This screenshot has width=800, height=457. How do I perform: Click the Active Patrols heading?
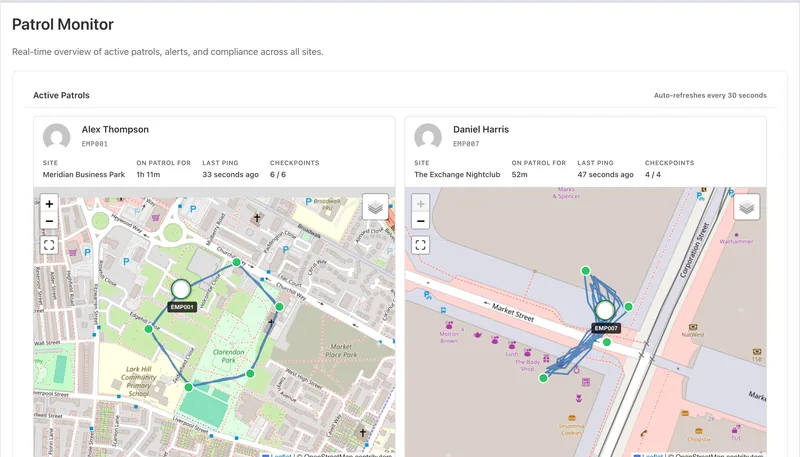61,95
